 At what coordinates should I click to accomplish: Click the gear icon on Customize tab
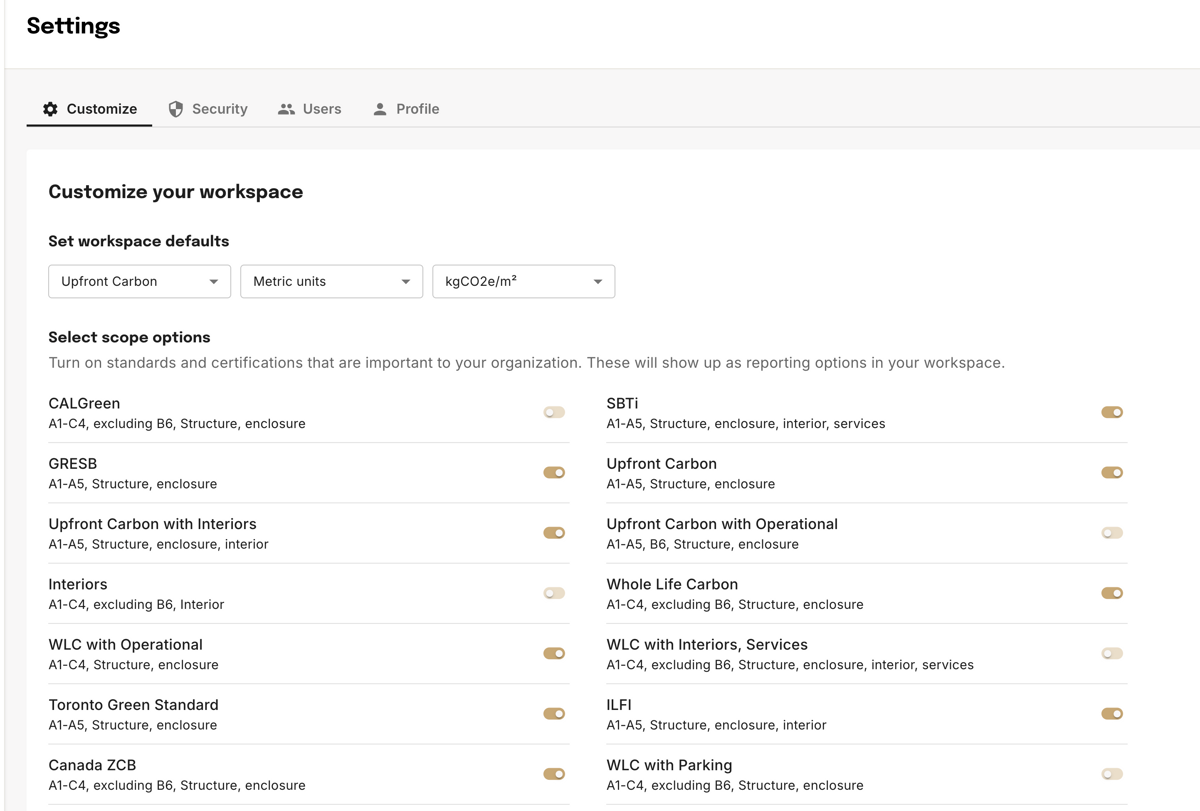50,109
